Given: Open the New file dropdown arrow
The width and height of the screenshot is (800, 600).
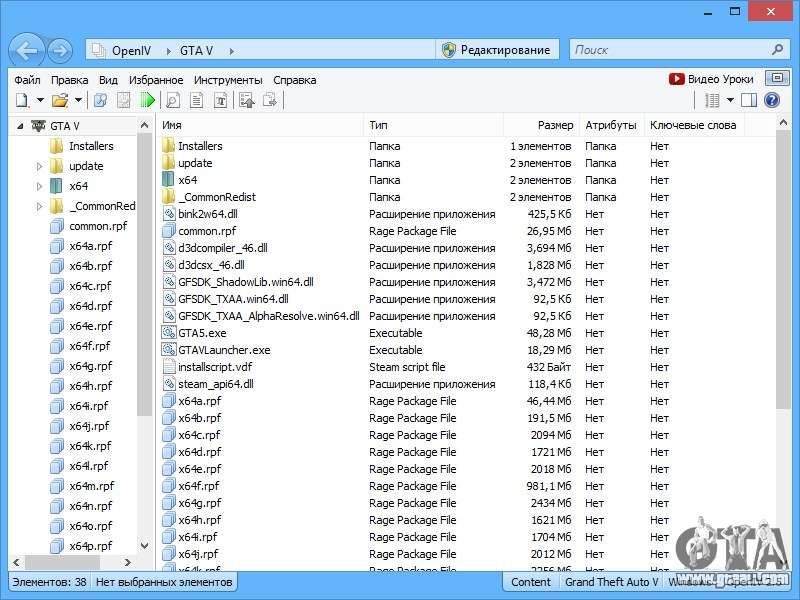Looking at the screenshot, I should (x=40, y=100).
